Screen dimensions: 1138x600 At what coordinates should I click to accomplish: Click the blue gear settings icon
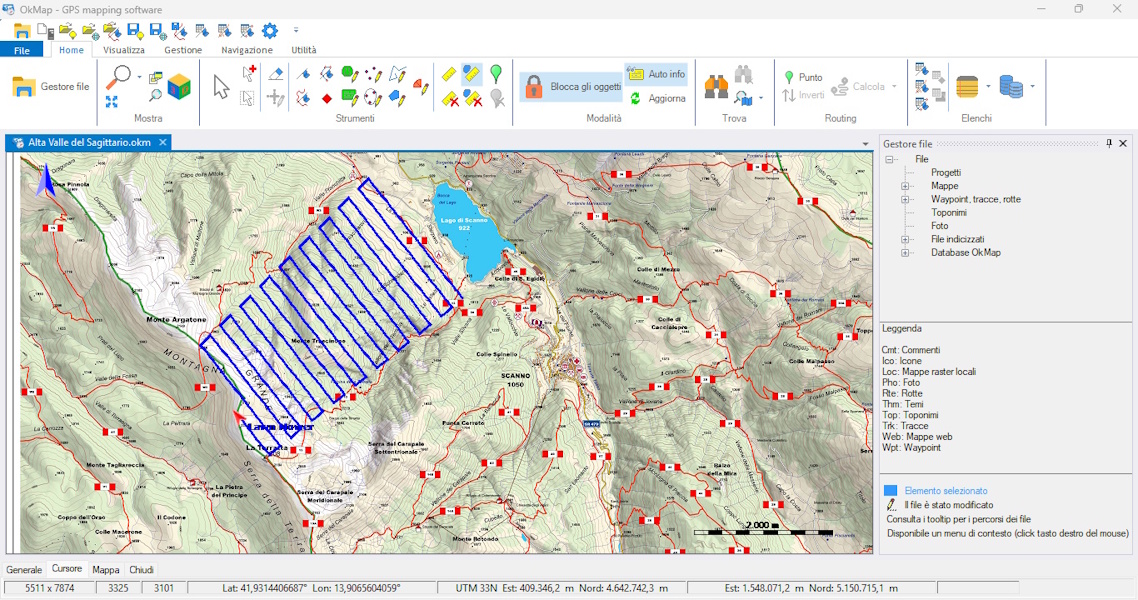pyautogui.click(x=270, y=30)
